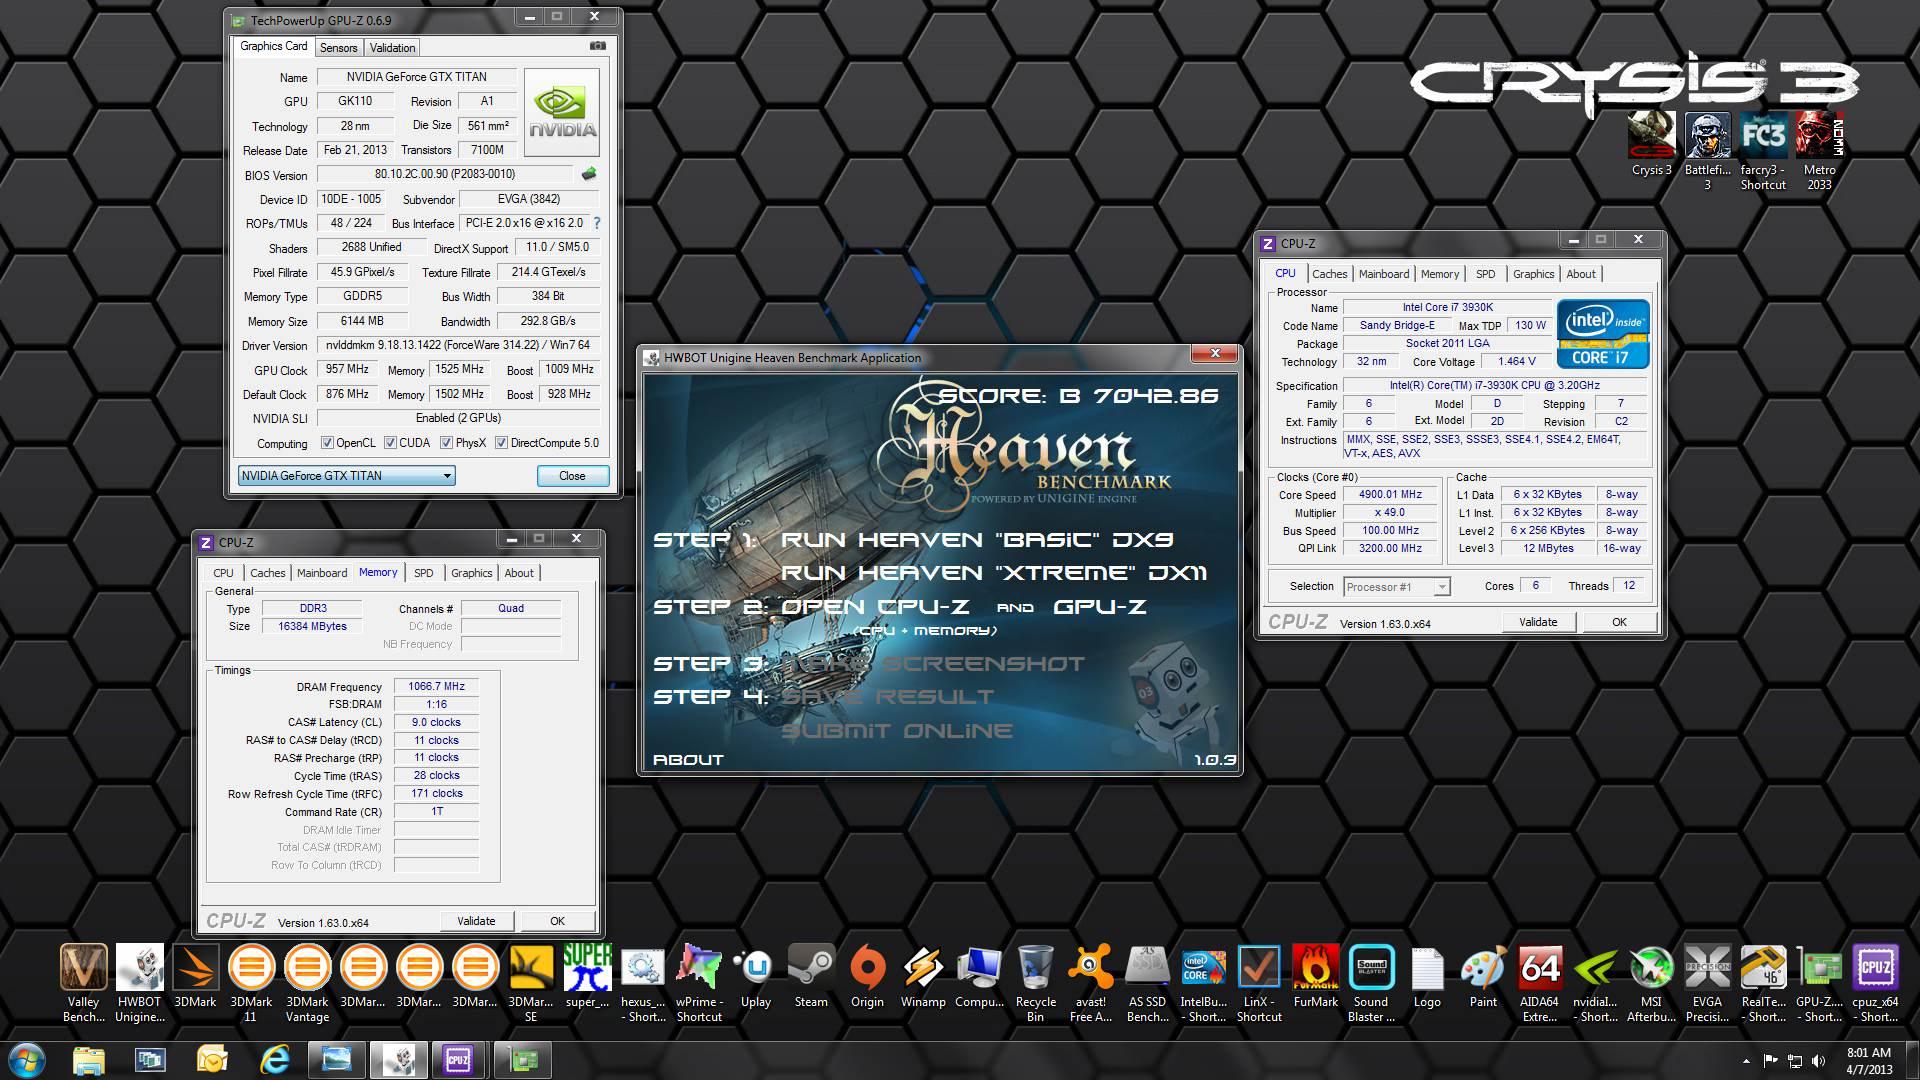Screen dimensions: 1920x1080
Task: Click the GPU-Z name field NVIDIA GeForce GTX TITAN
Action: pyautogui.click(x=417, y=77)
